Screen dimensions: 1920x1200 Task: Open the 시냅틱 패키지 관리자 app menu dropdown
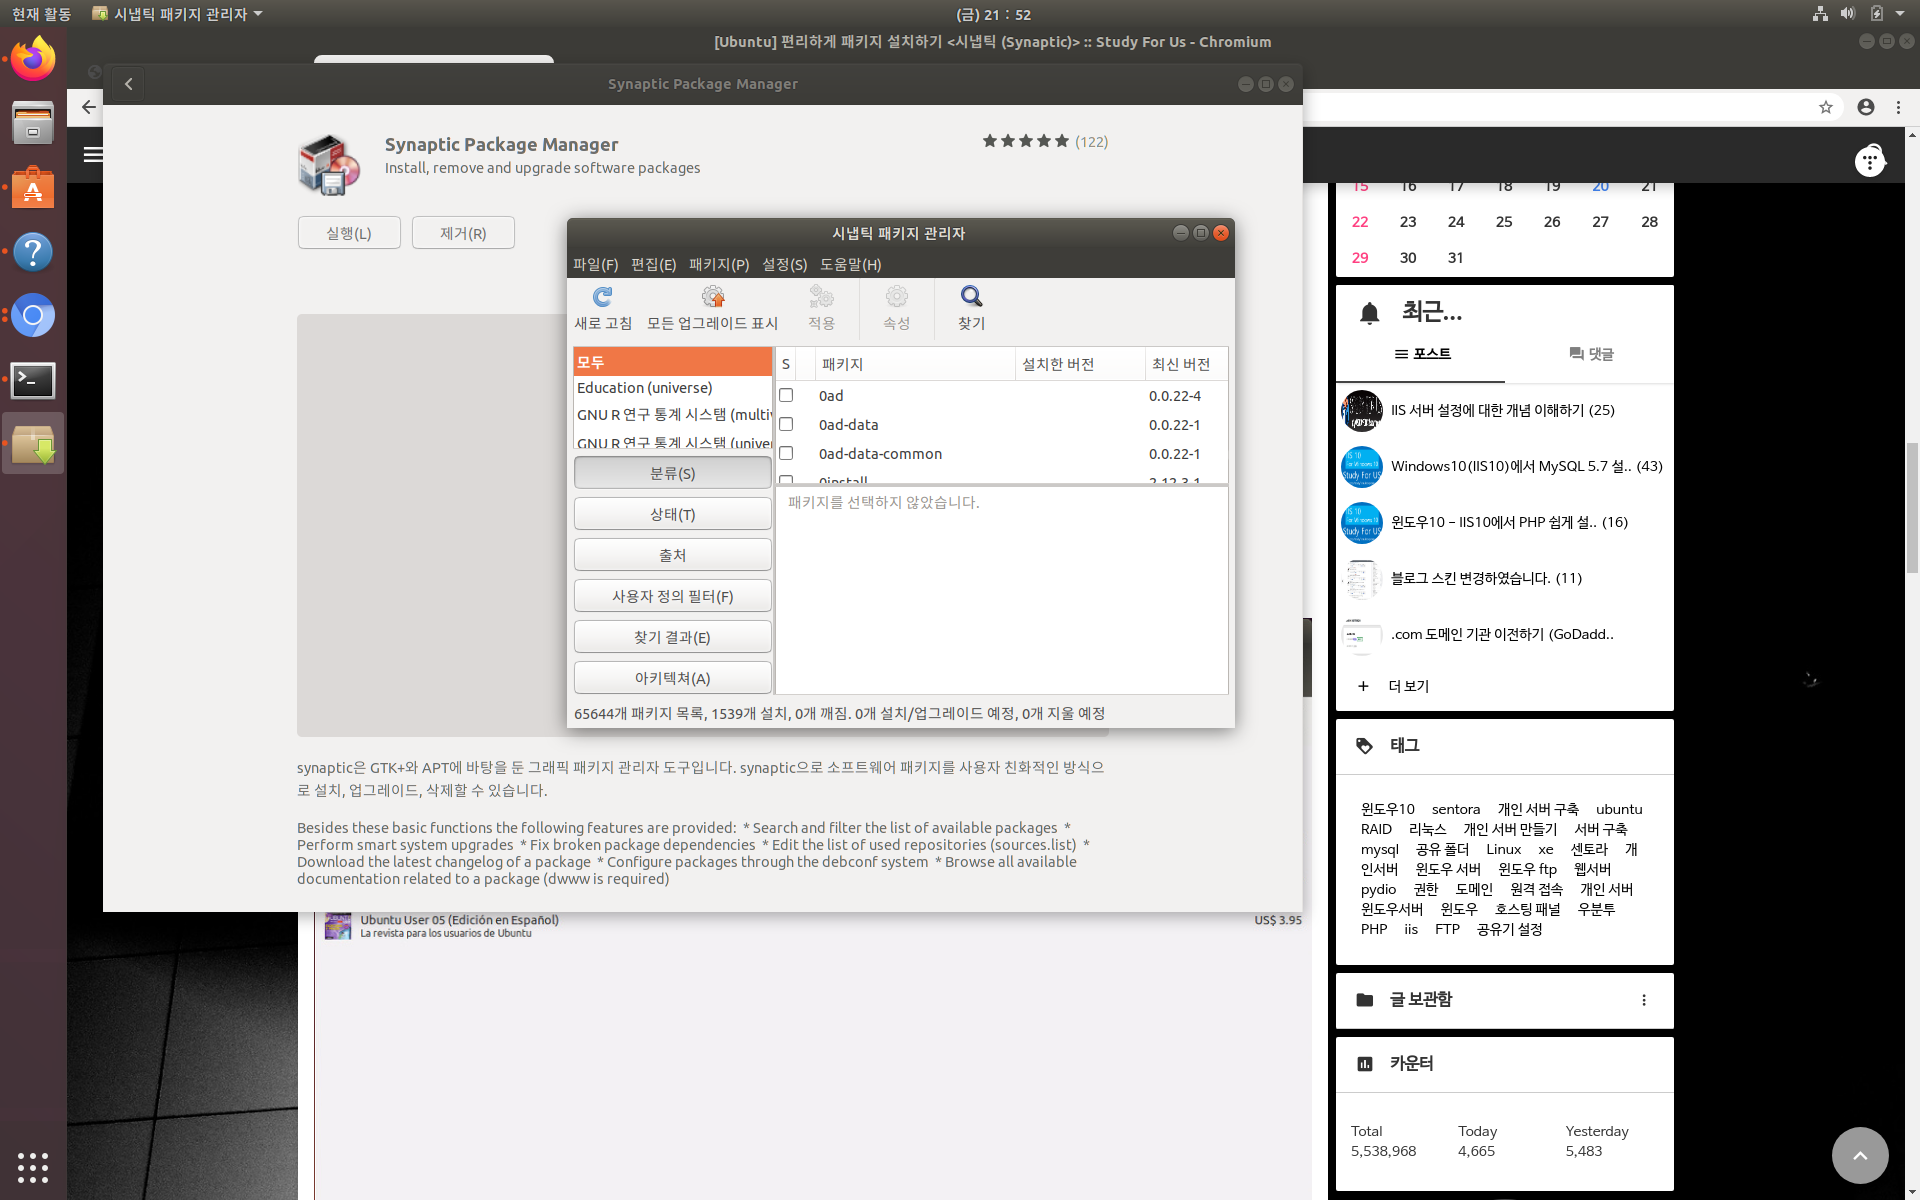pos(177,14)
